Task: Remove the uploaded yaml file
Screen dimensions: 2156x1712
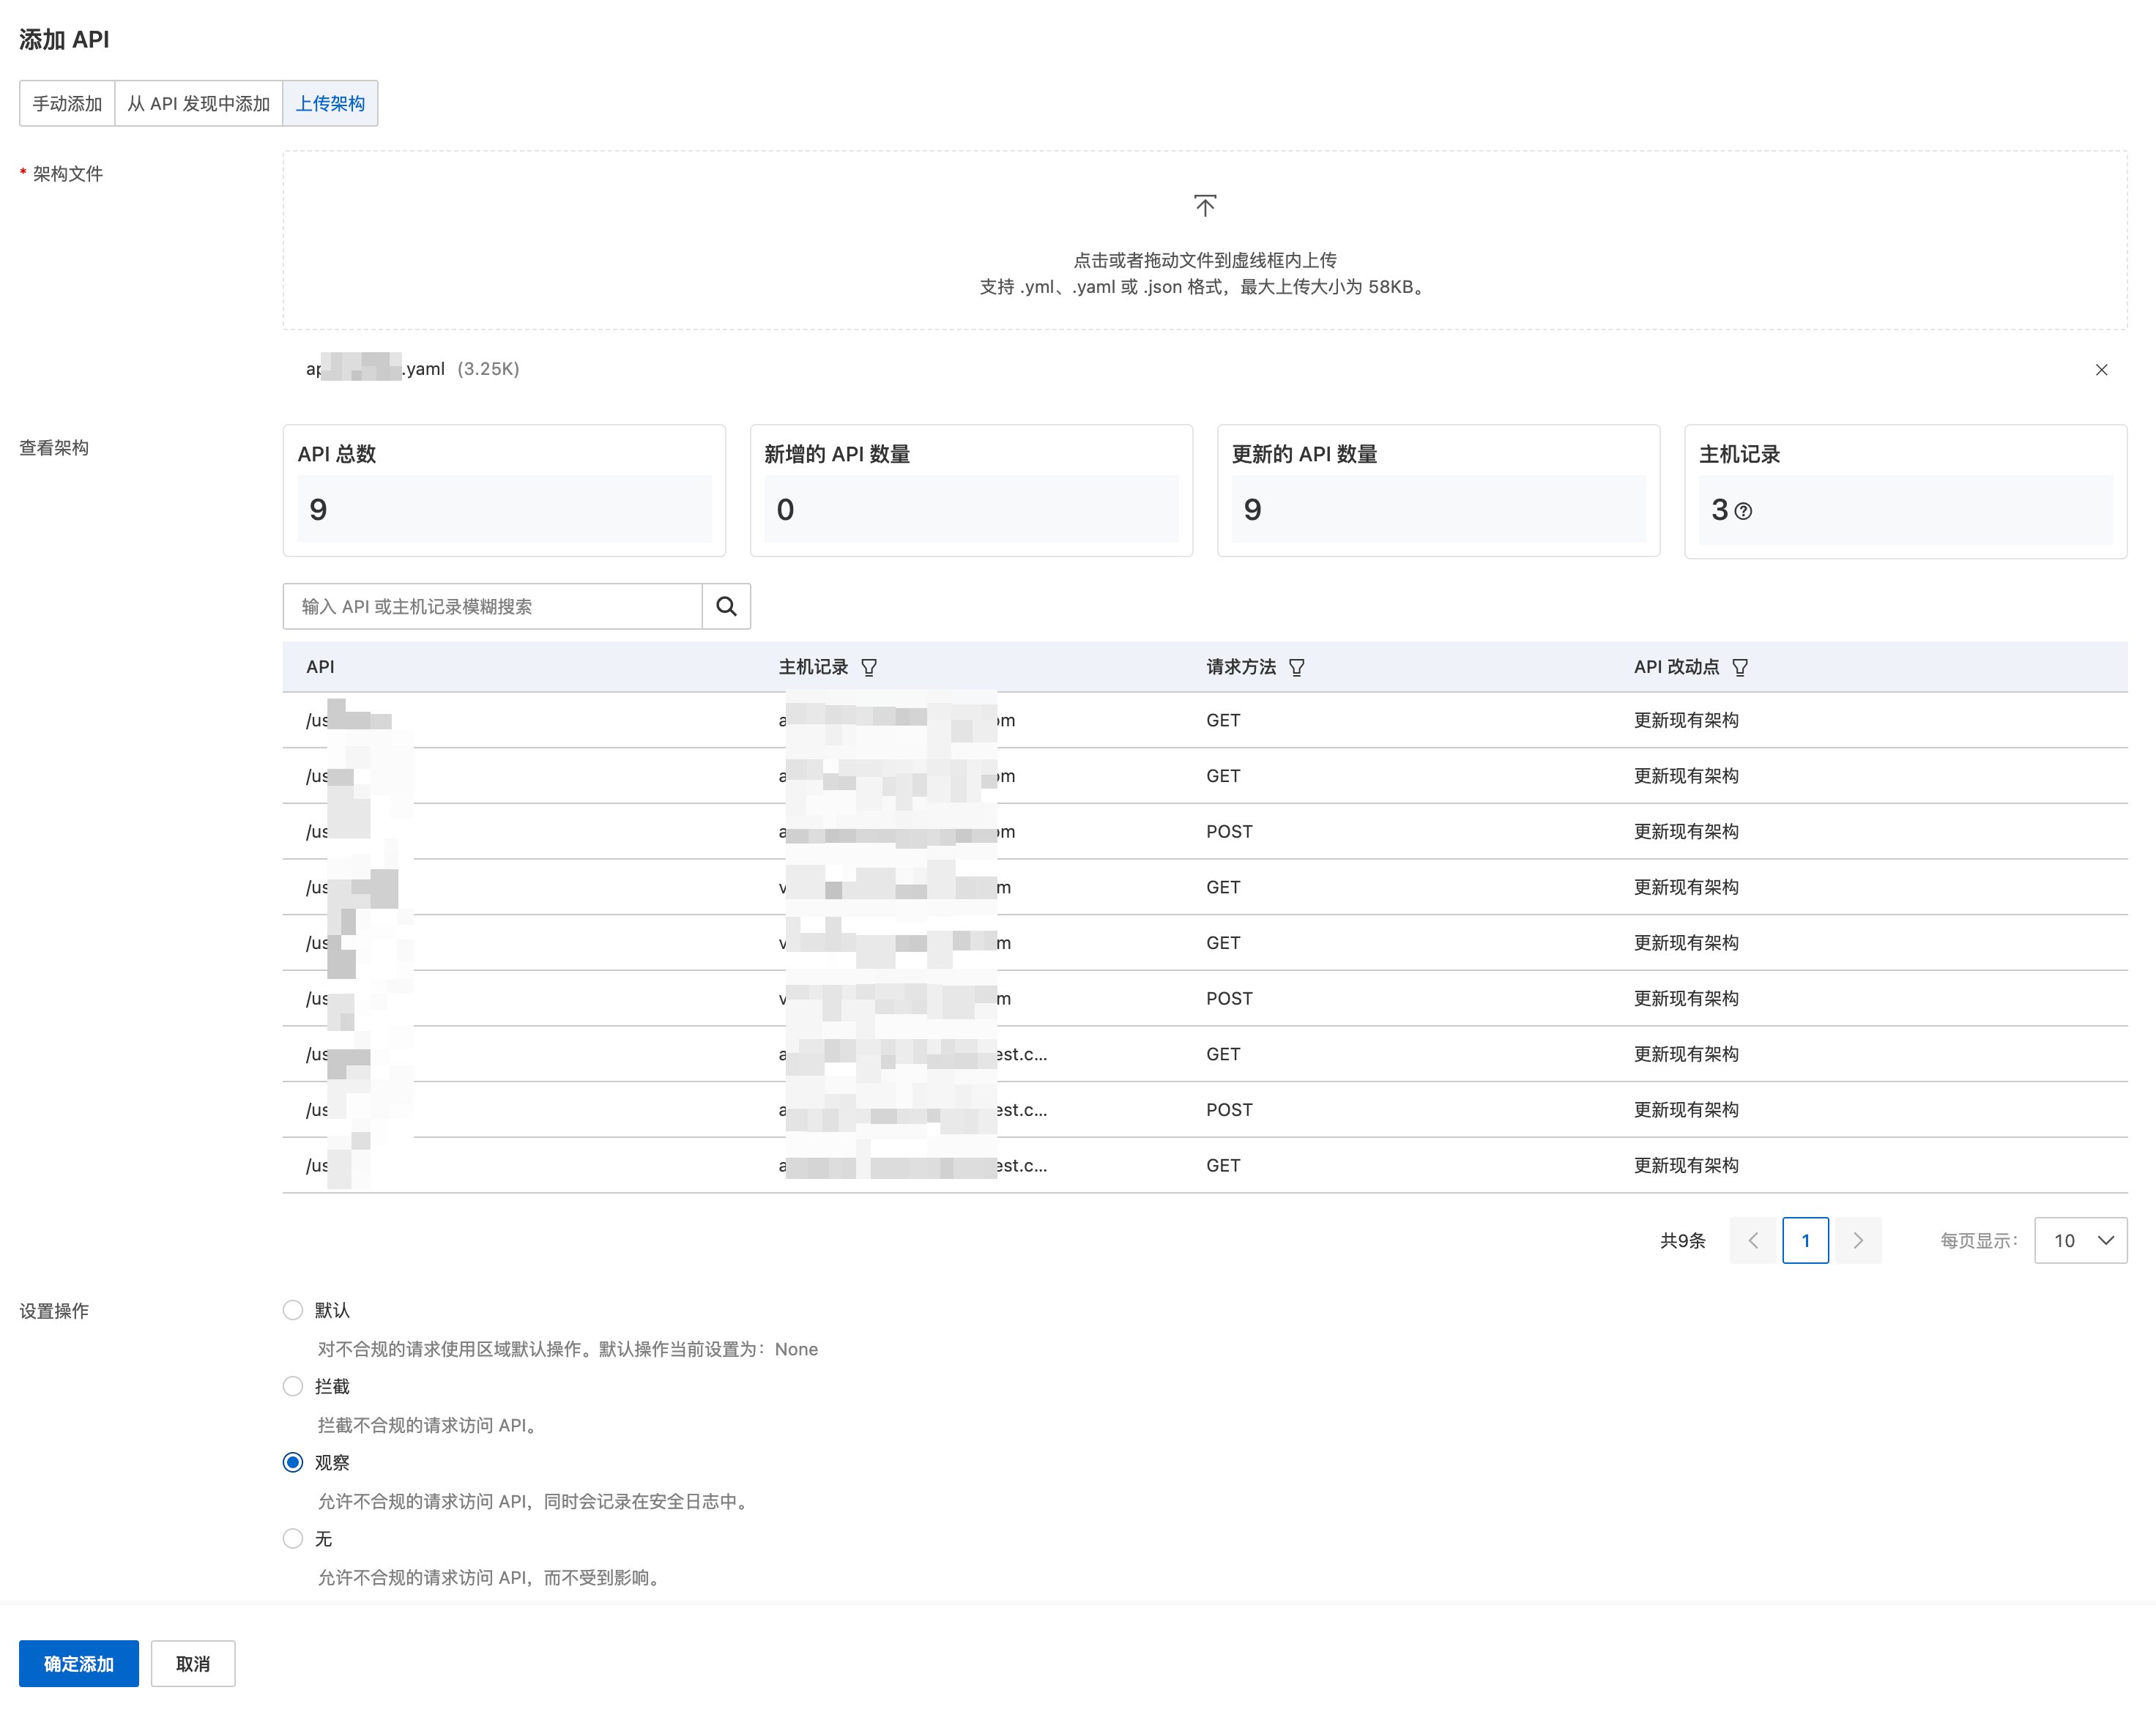Action: 2101,370
